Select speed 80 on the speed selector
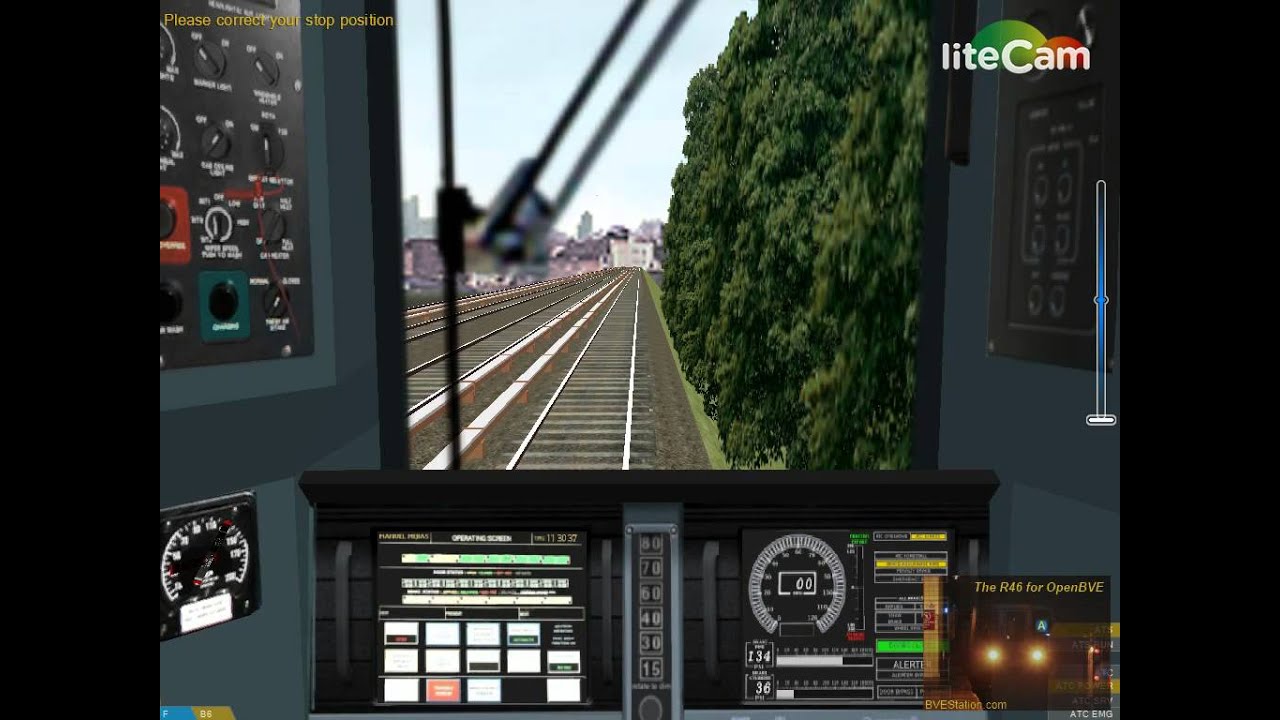Viewport: 1280px width, 720px height. tap(651, 545)
